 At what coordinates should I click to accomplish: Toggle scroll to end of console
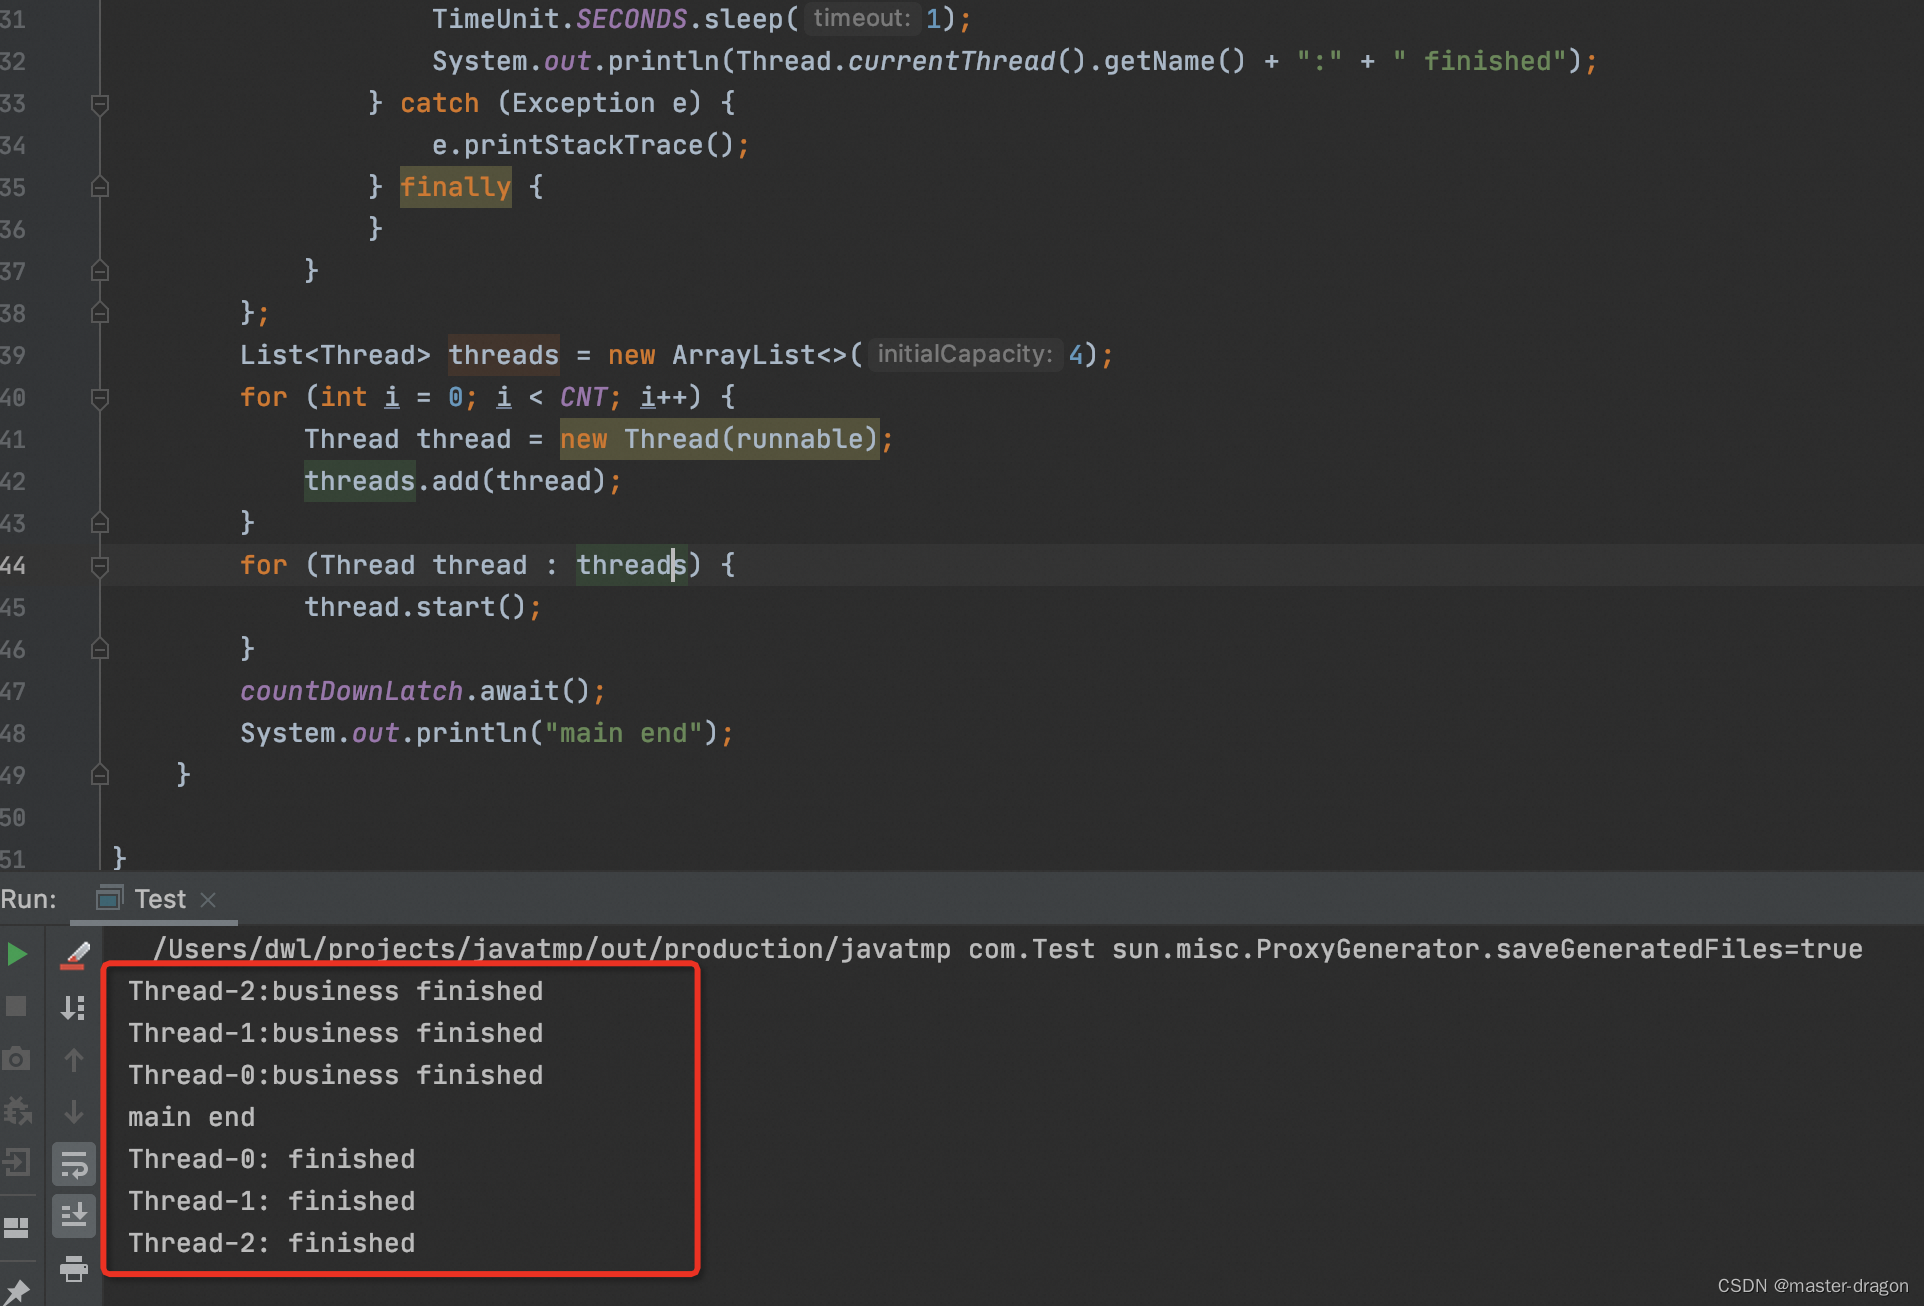click(74, 1216)
